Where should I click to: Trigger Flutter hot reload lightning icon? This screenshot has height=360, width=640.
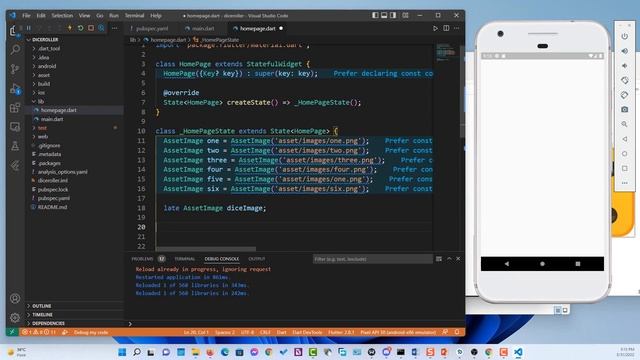point(70,28)
